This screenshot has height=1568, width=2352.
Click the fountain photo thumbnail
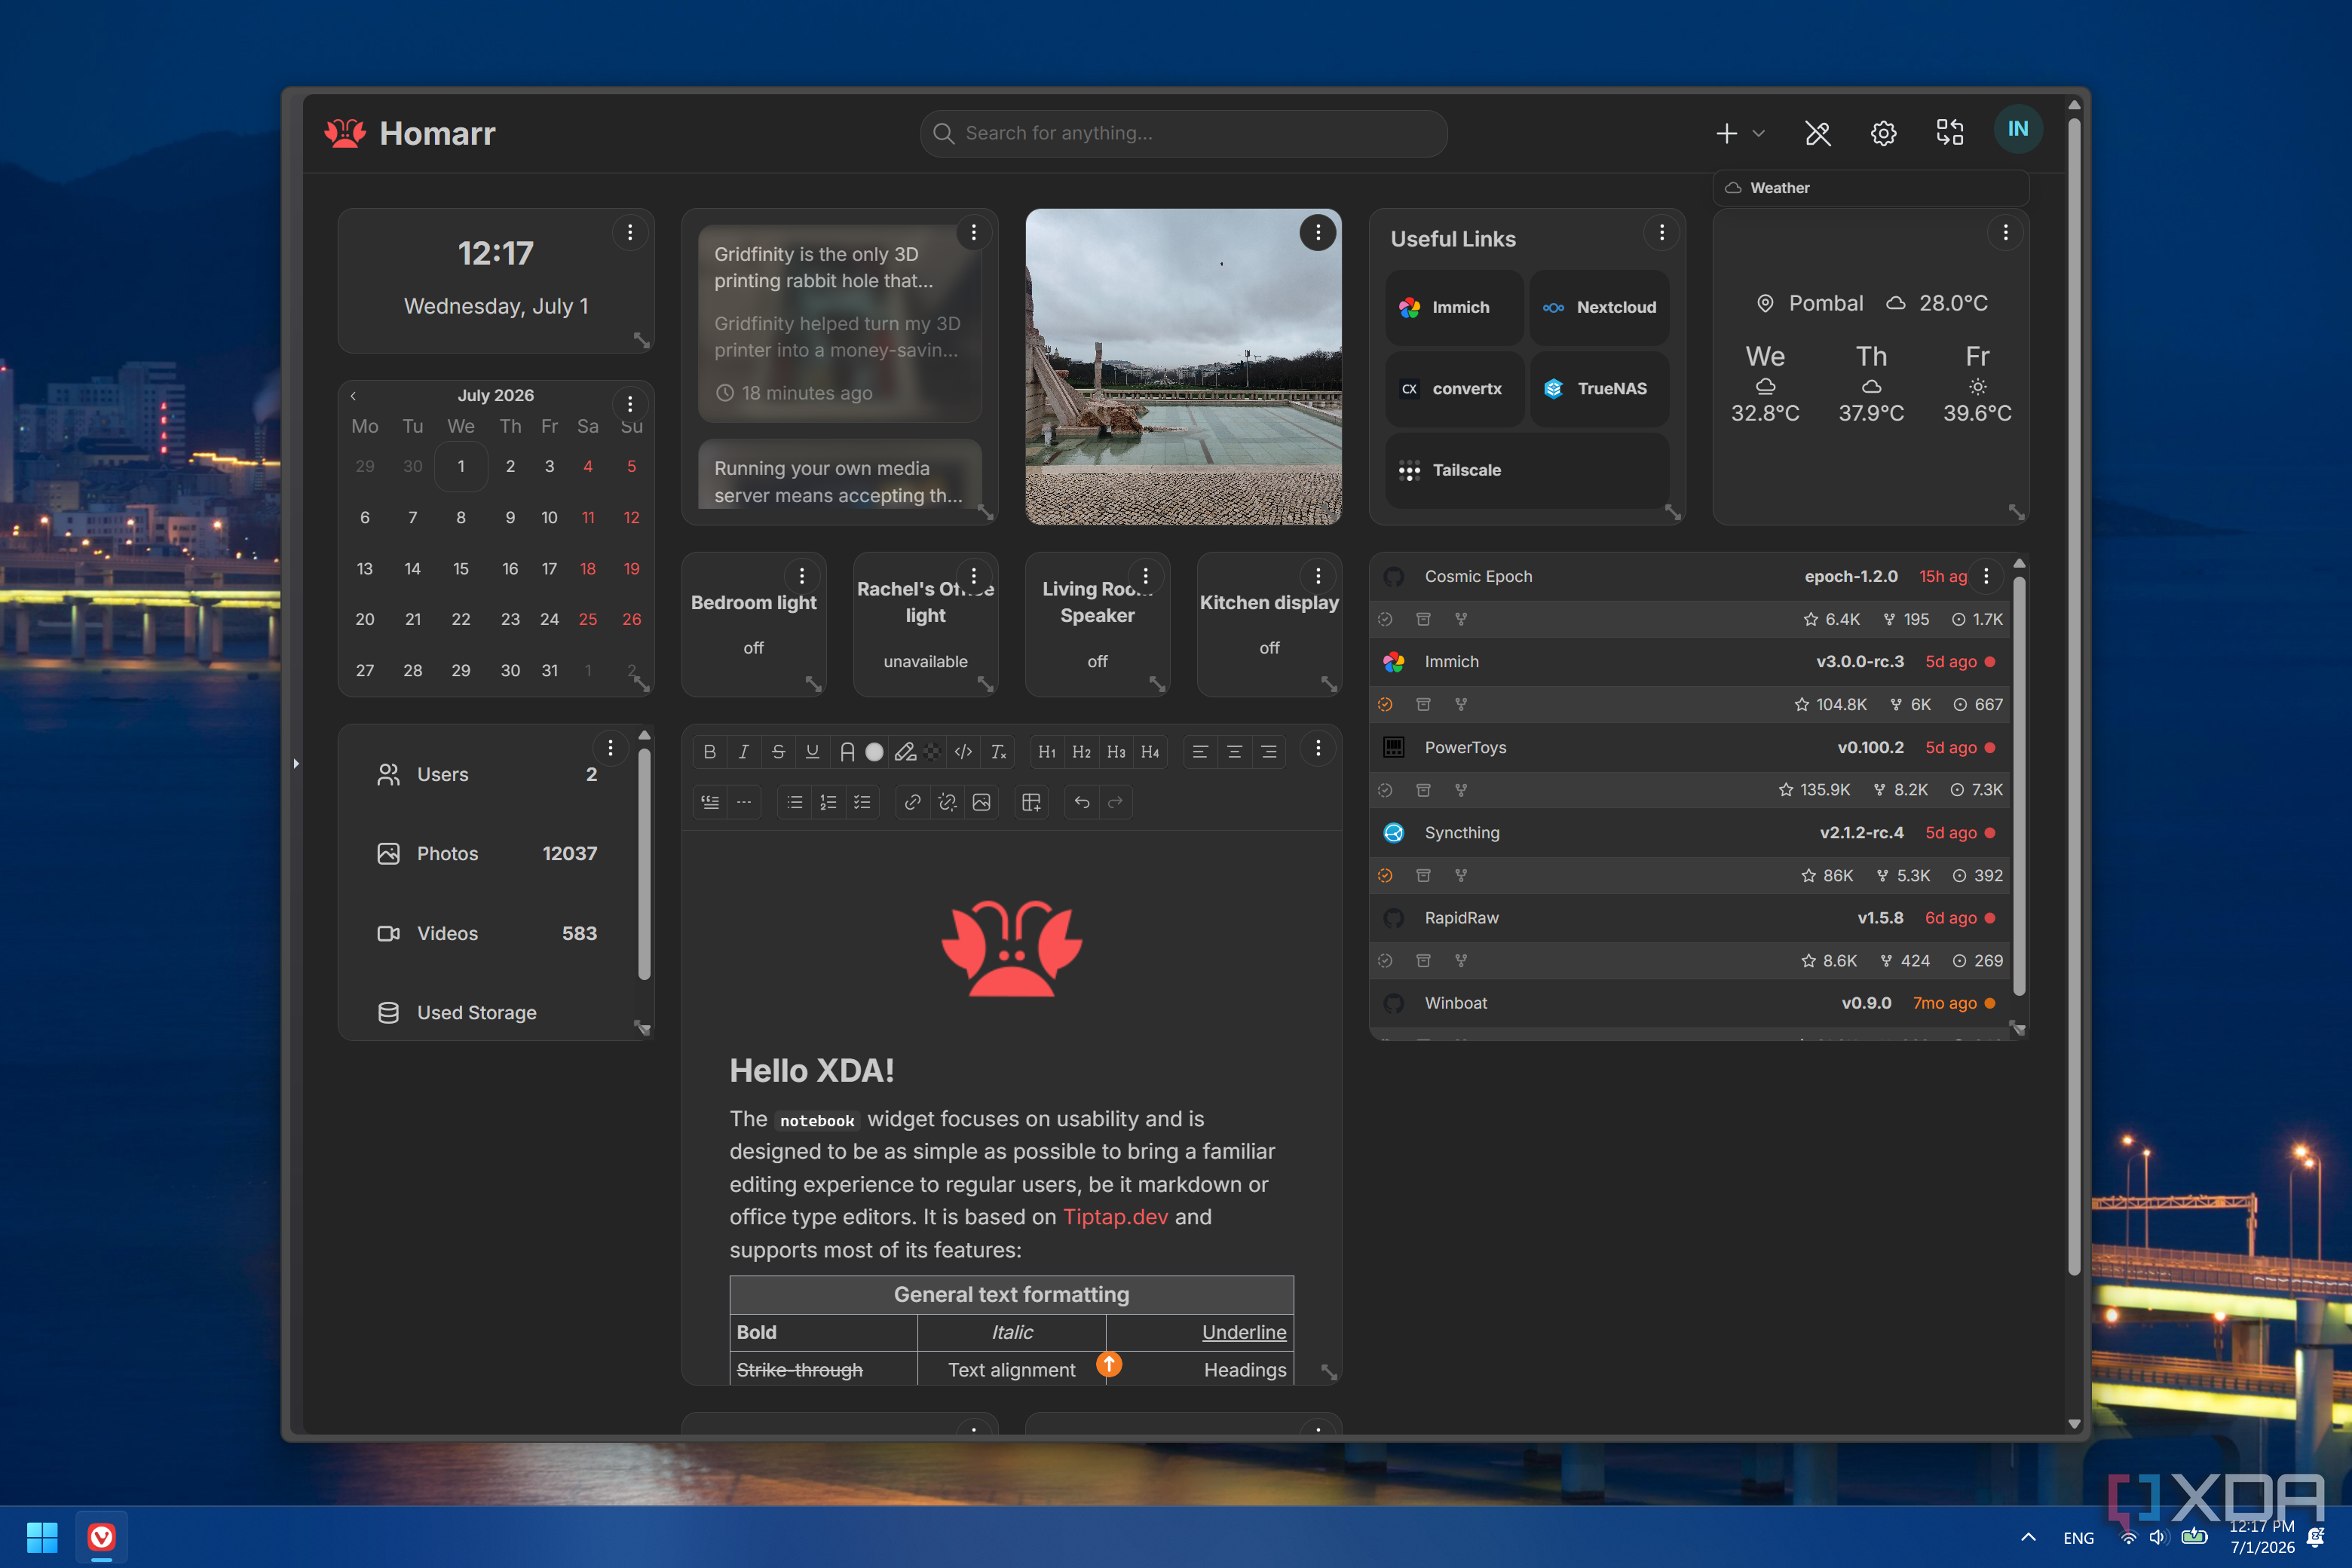pyautogui.click(x=1183, y=366)
